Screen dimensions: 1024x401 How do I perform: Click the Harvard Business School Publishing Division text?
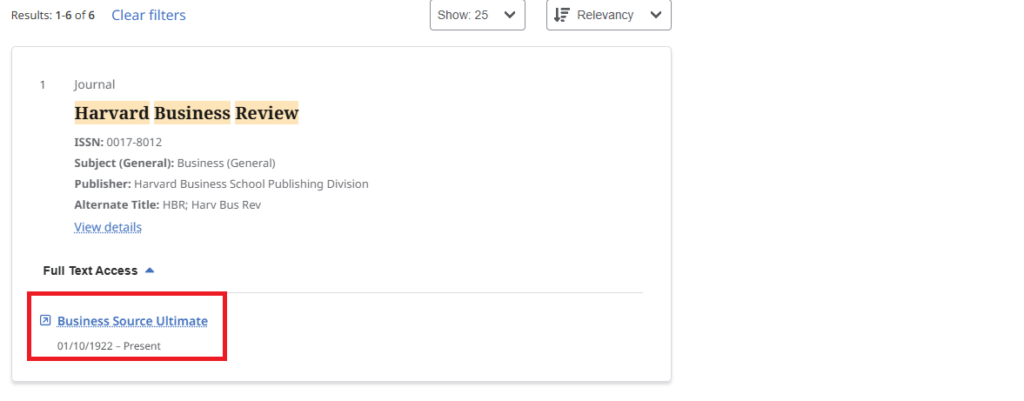[x=250, y=184]
